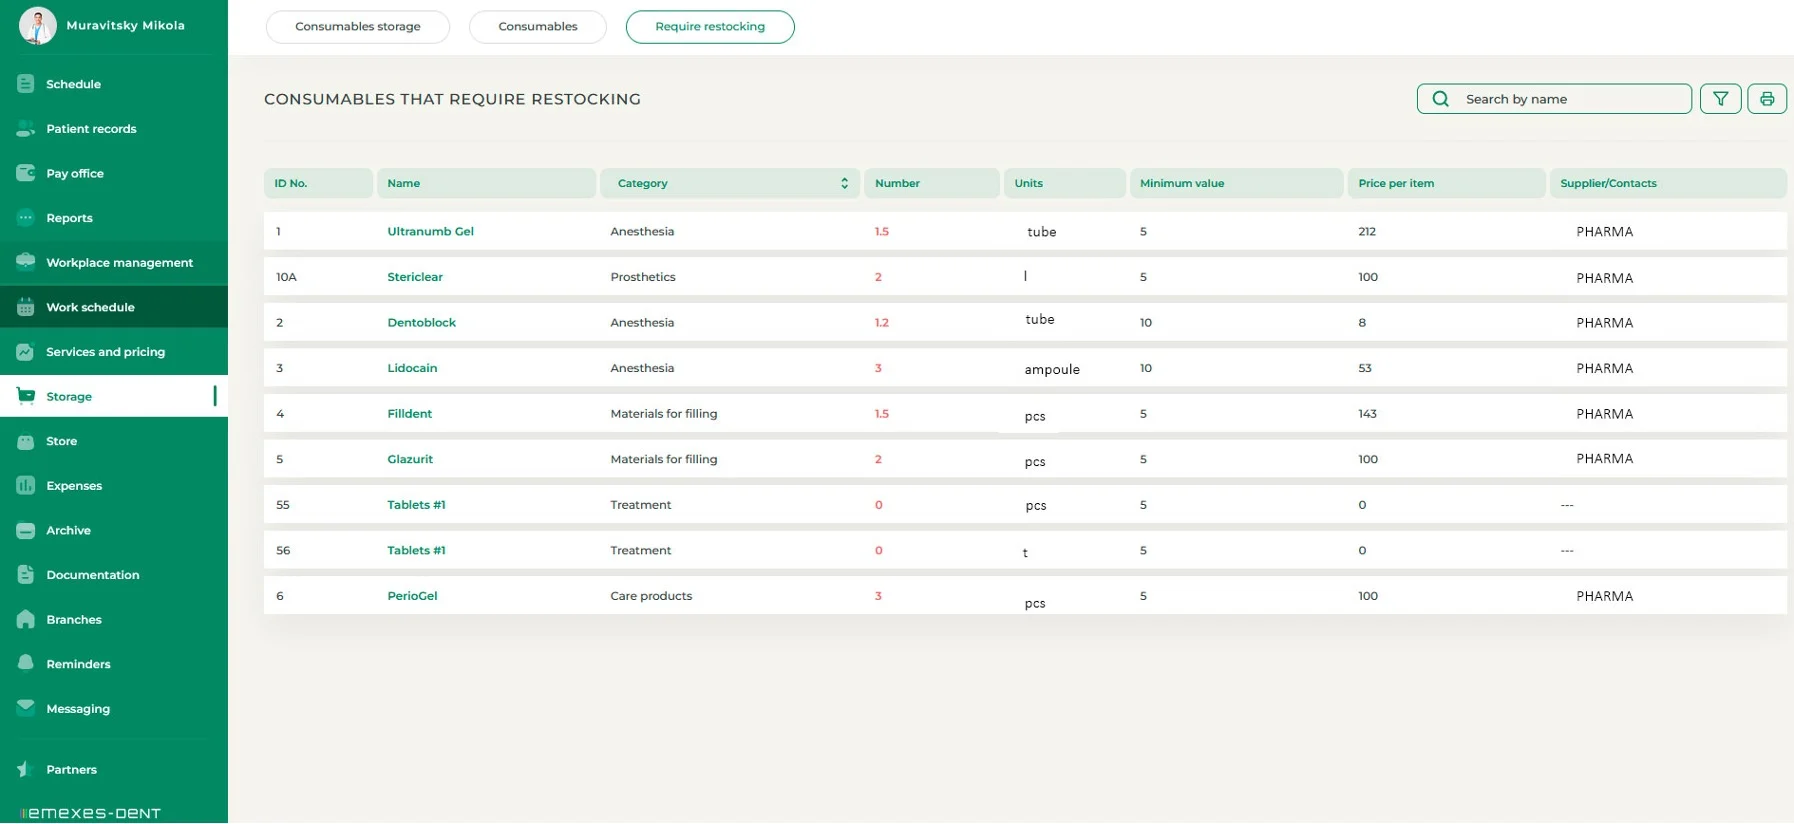This screenshot has width=1794, height=824.
Task: Click PHARMA supplier in PerioGel row
Action: 1604,596
